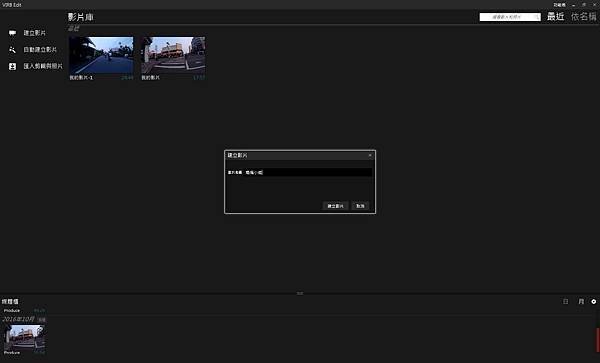The height and width of the screenshot is (363, 600).
Task: Open the 功能表 menu in title bar
Action: tap(559, 5)
